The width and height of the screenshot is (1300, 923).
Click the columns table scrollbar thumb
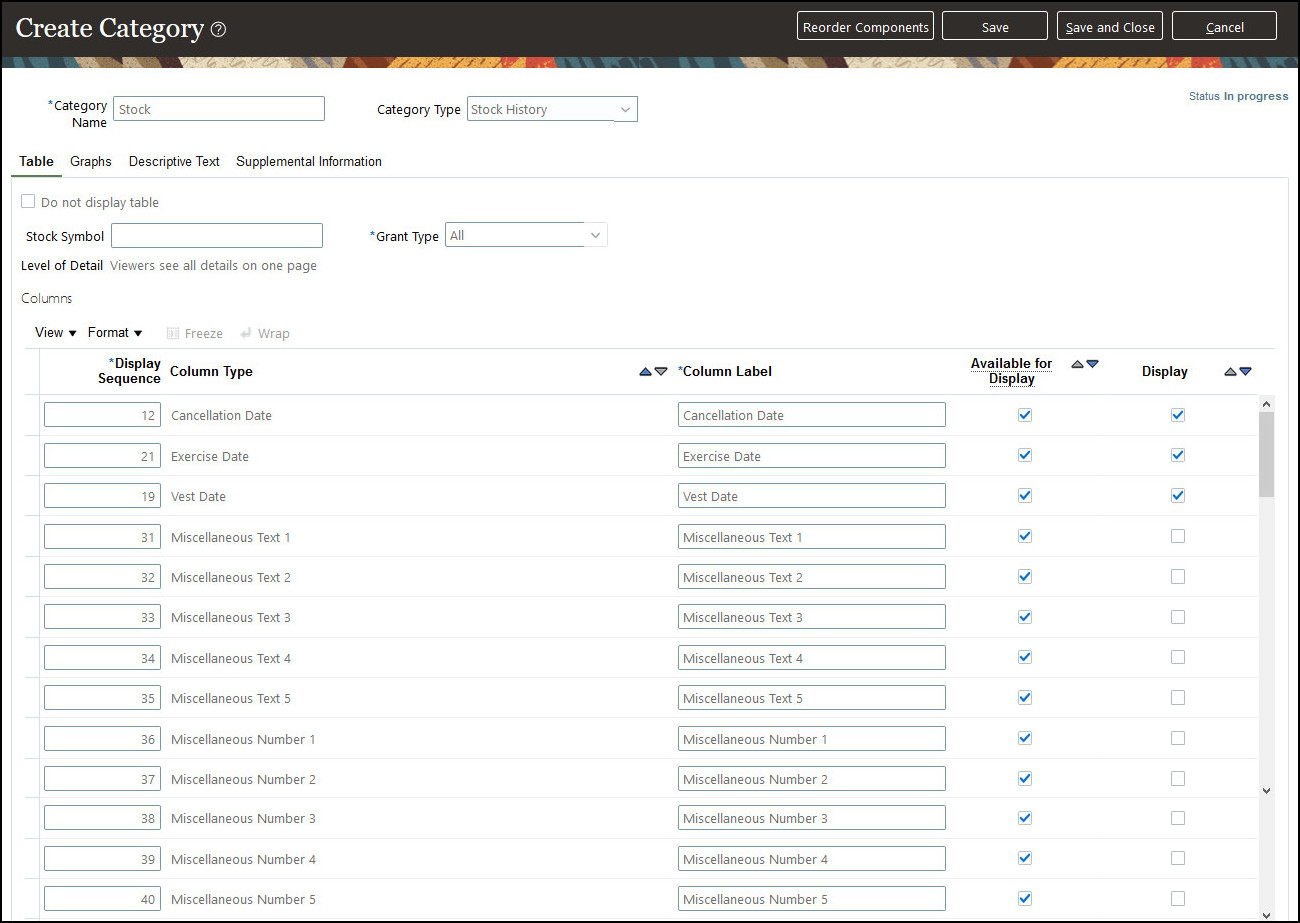[x=1267, y=454]
